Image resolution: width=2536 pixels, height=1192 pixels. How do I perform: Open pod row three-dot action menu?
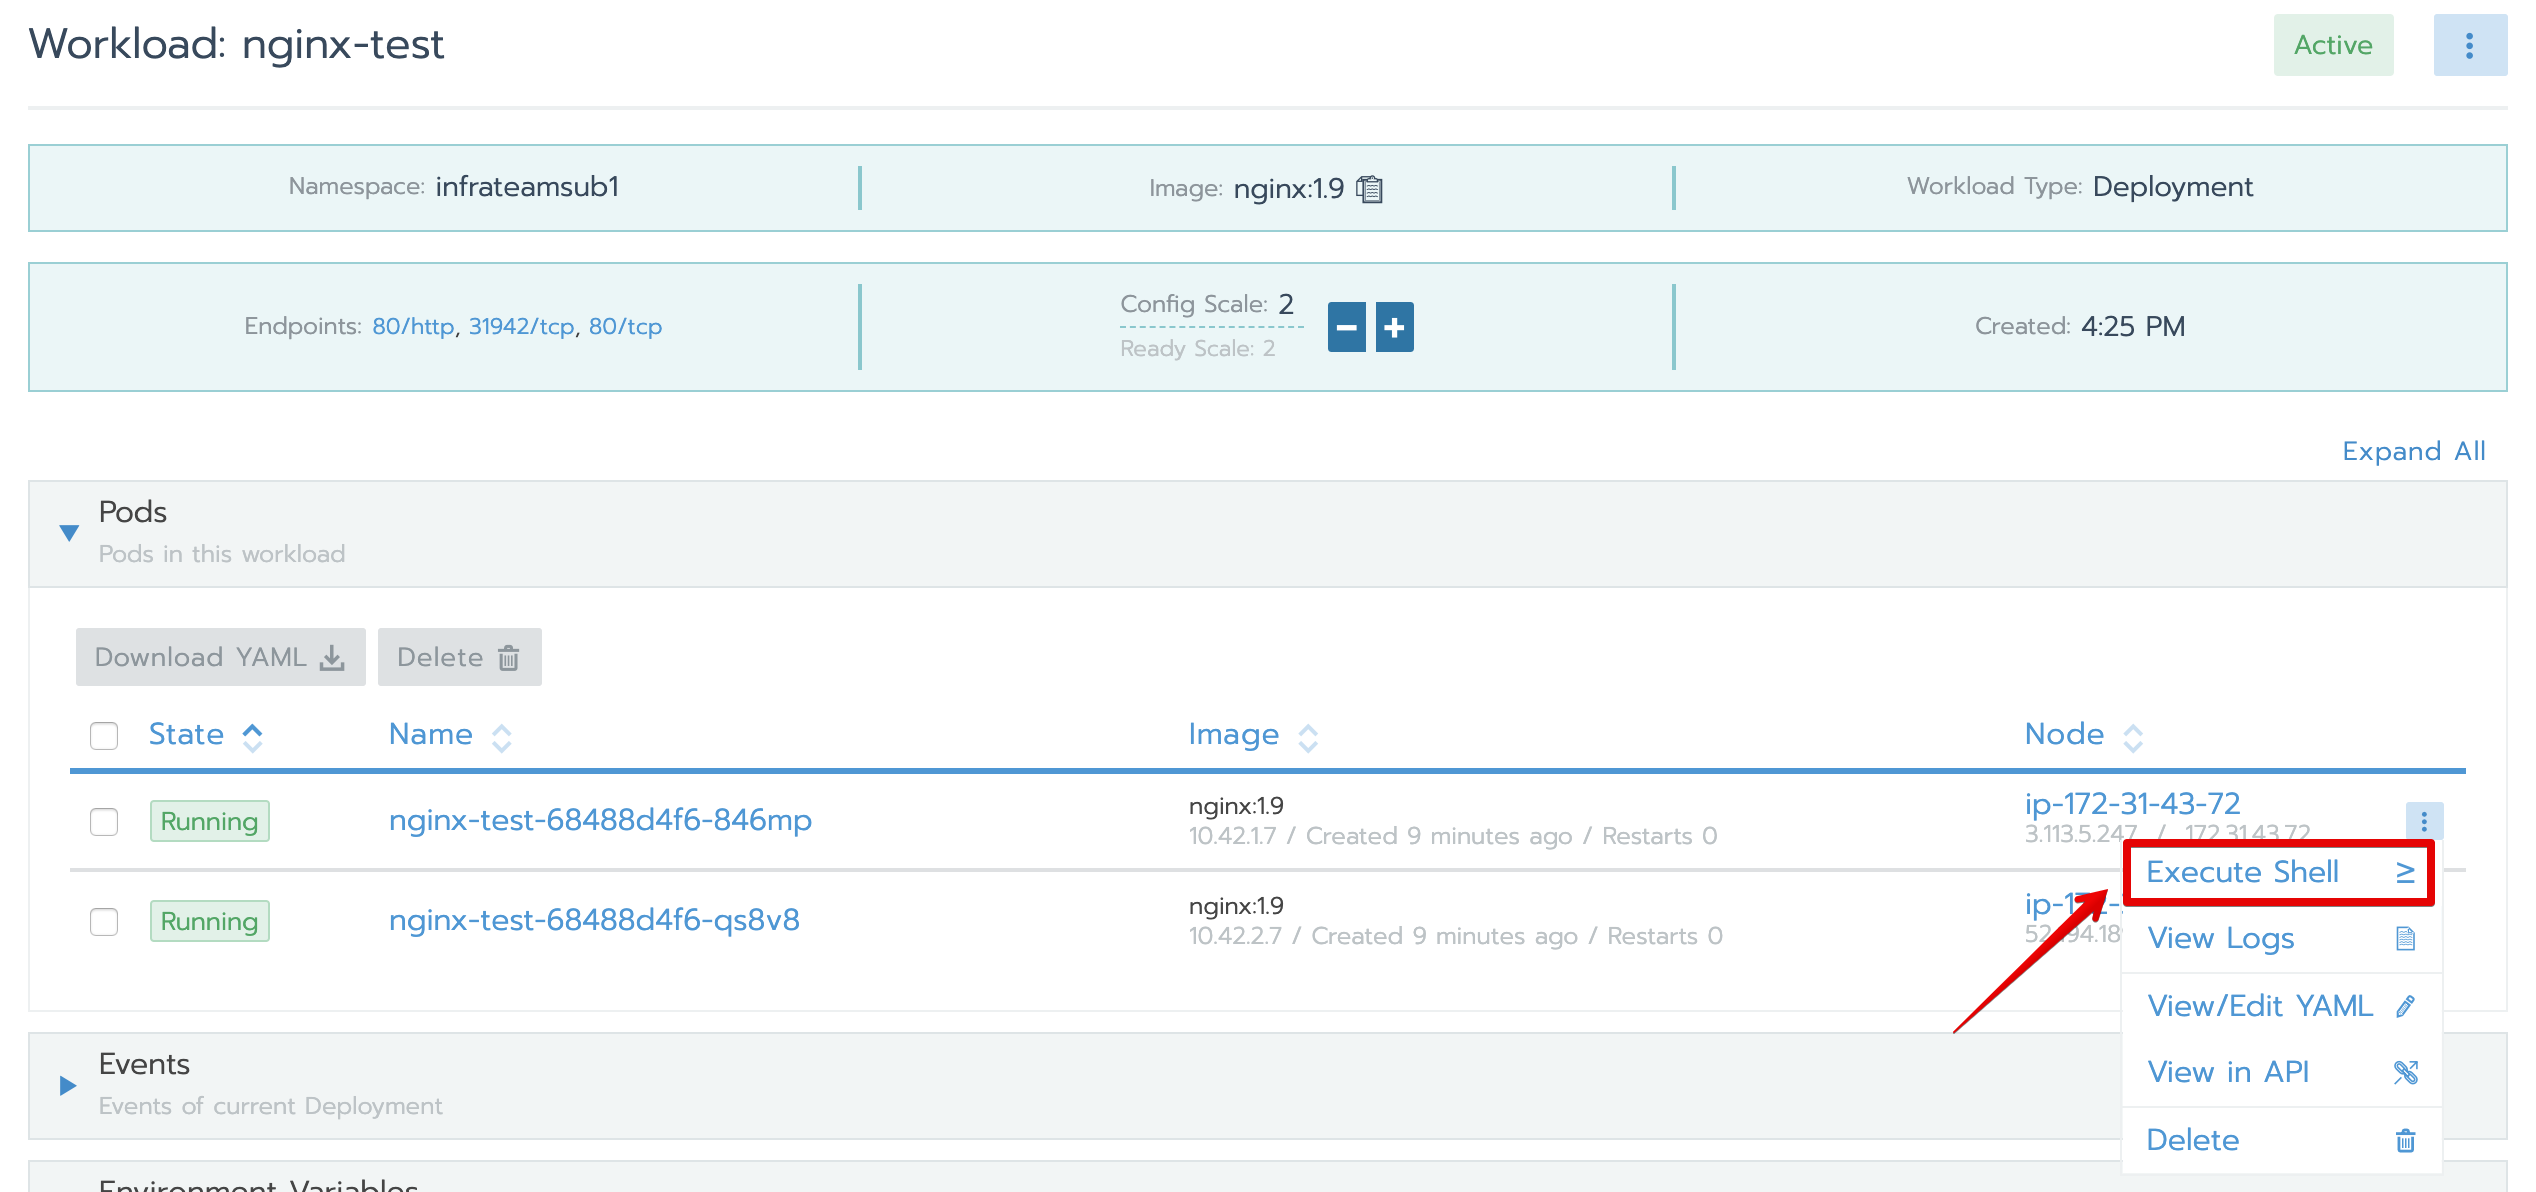click(x=2423, y=821)
